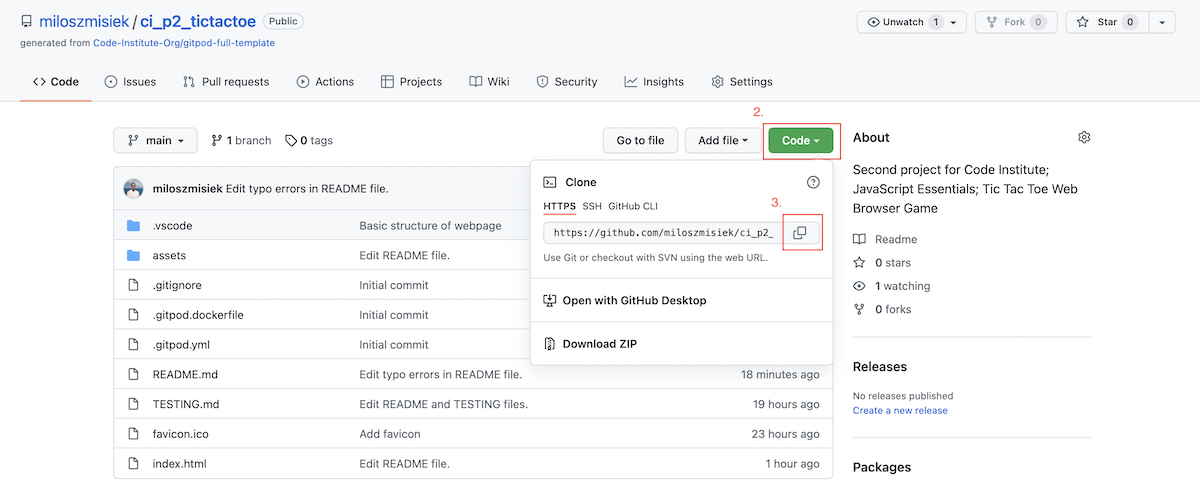Click the Fork button
1200x487 pixels.
pos(1015,22)
